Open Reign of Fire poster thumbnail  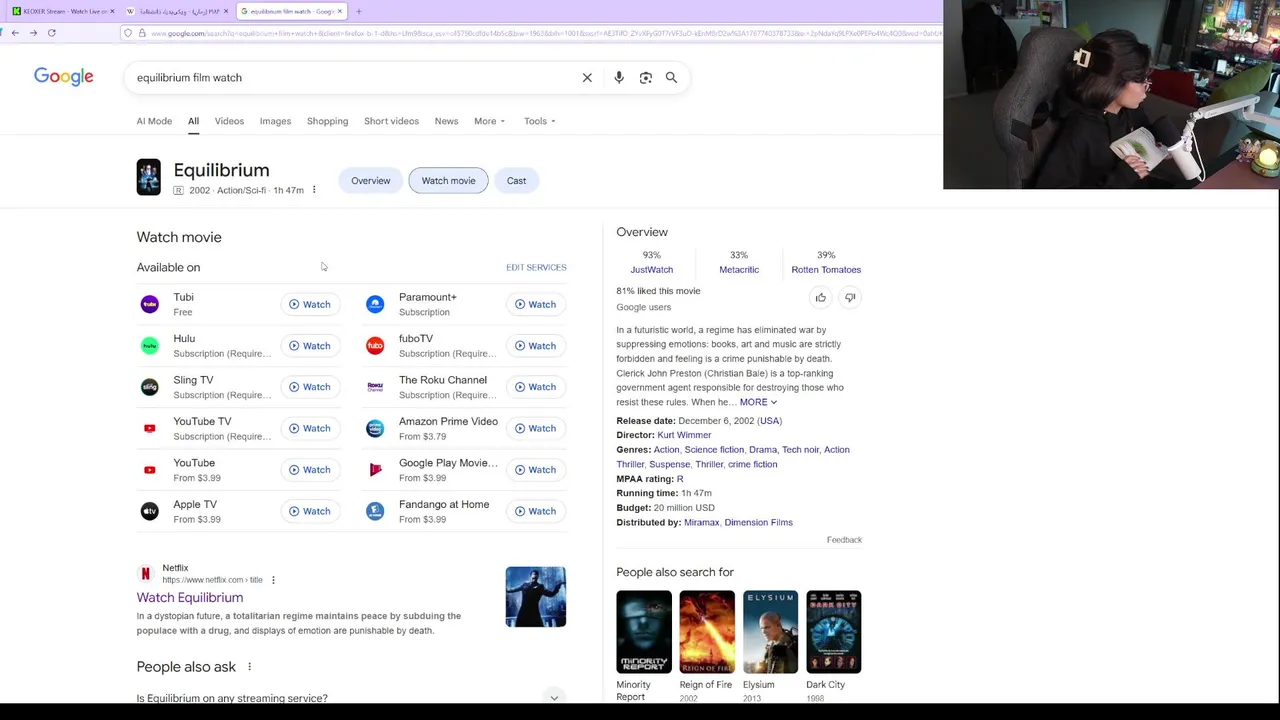(707, 631)
